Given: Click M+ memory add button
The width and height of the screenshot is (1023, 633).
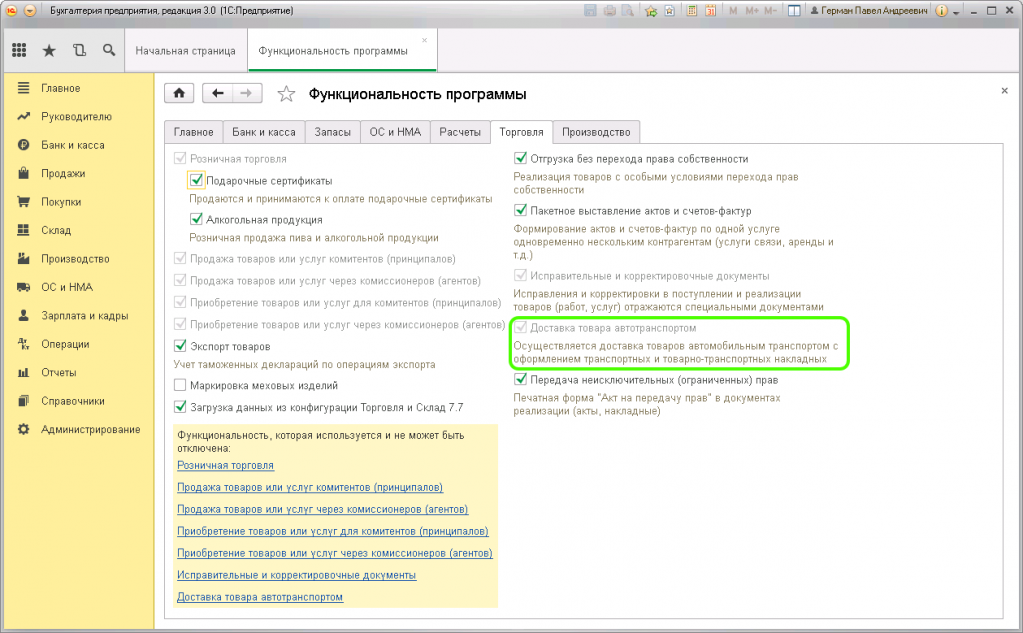Looking at the screenshot, I should [x=752, y=10].
